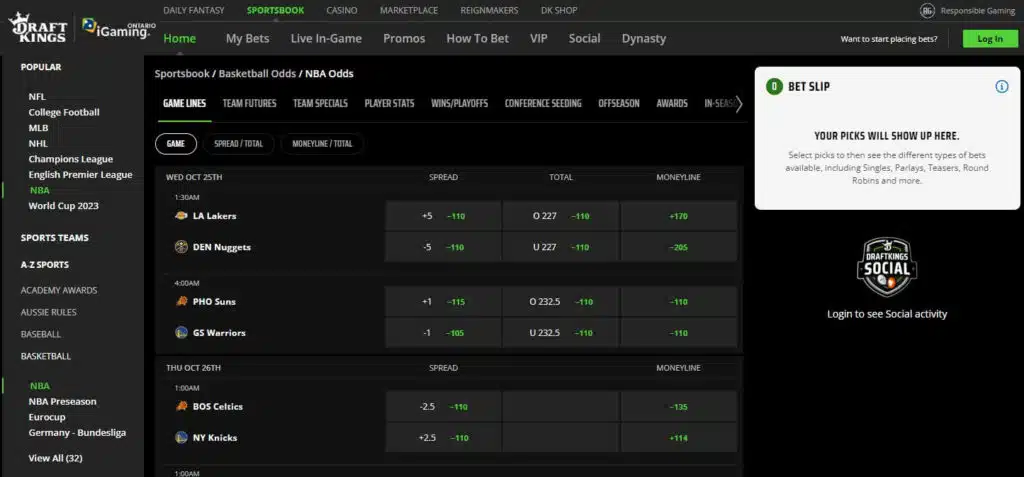Open Daily Fantasy in the top bar
Viewport: 1024px width, 477px height.
click(193, 10)
